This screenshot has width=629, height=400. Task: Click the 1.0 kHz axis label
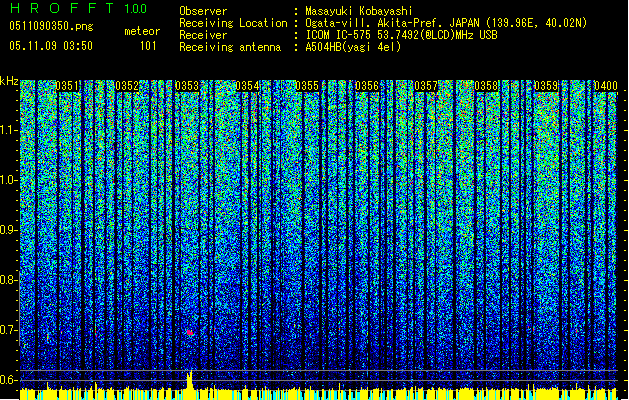(x=8, y=181)
